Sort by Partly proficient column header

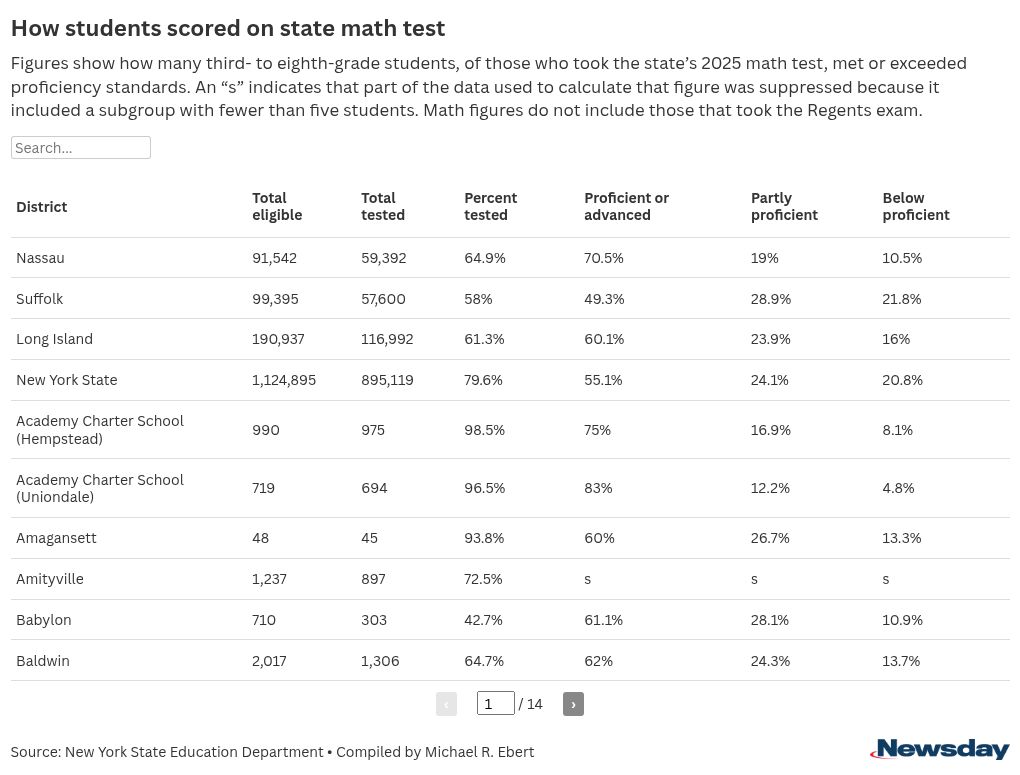tap(784, 206)
